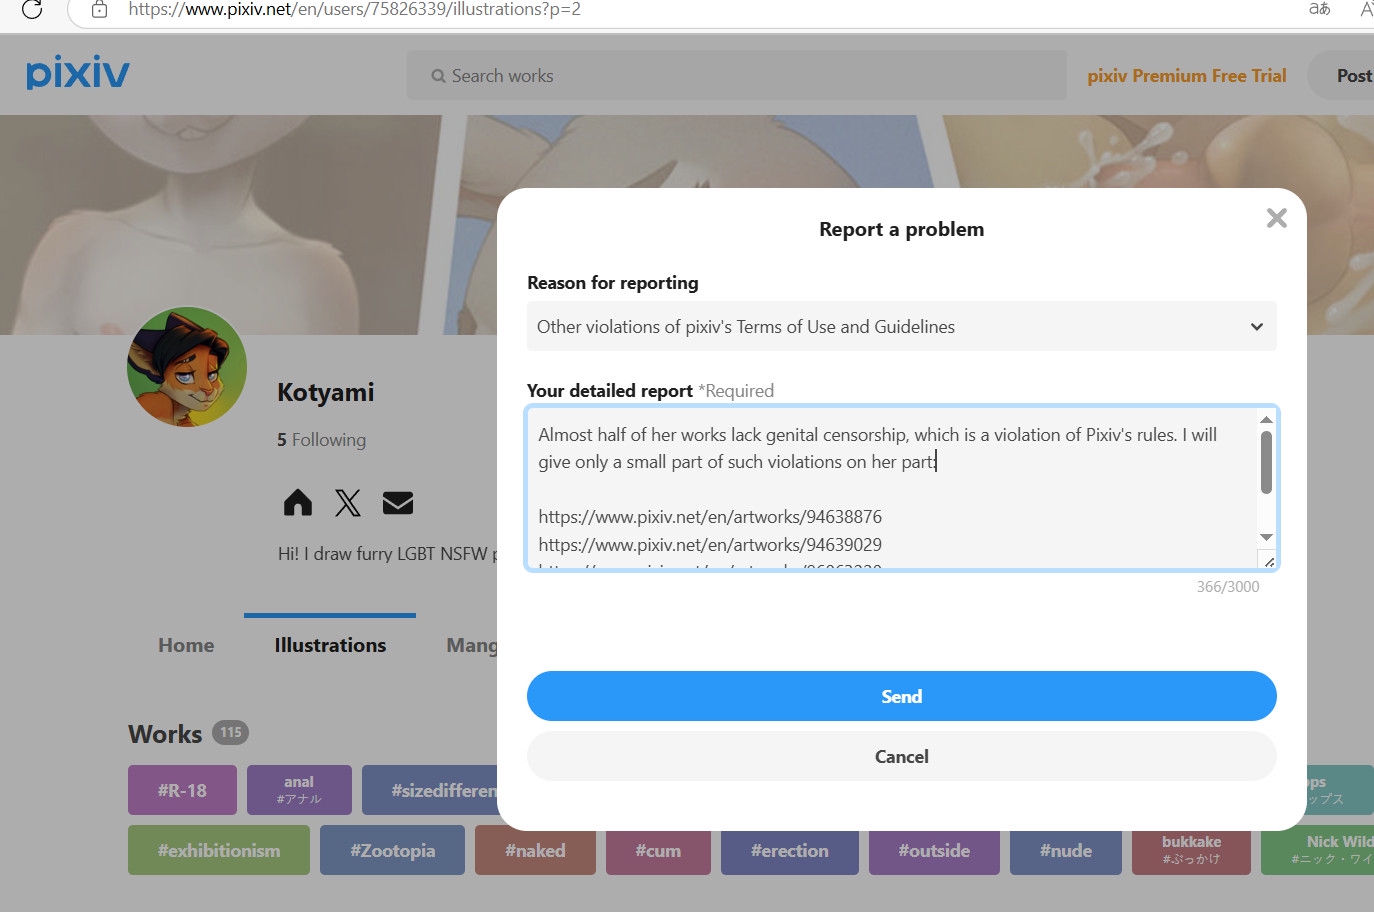This screenshot has height=912, width=1374.
Task: Click the browser reload icon
Action: click(x=32, y=9)
